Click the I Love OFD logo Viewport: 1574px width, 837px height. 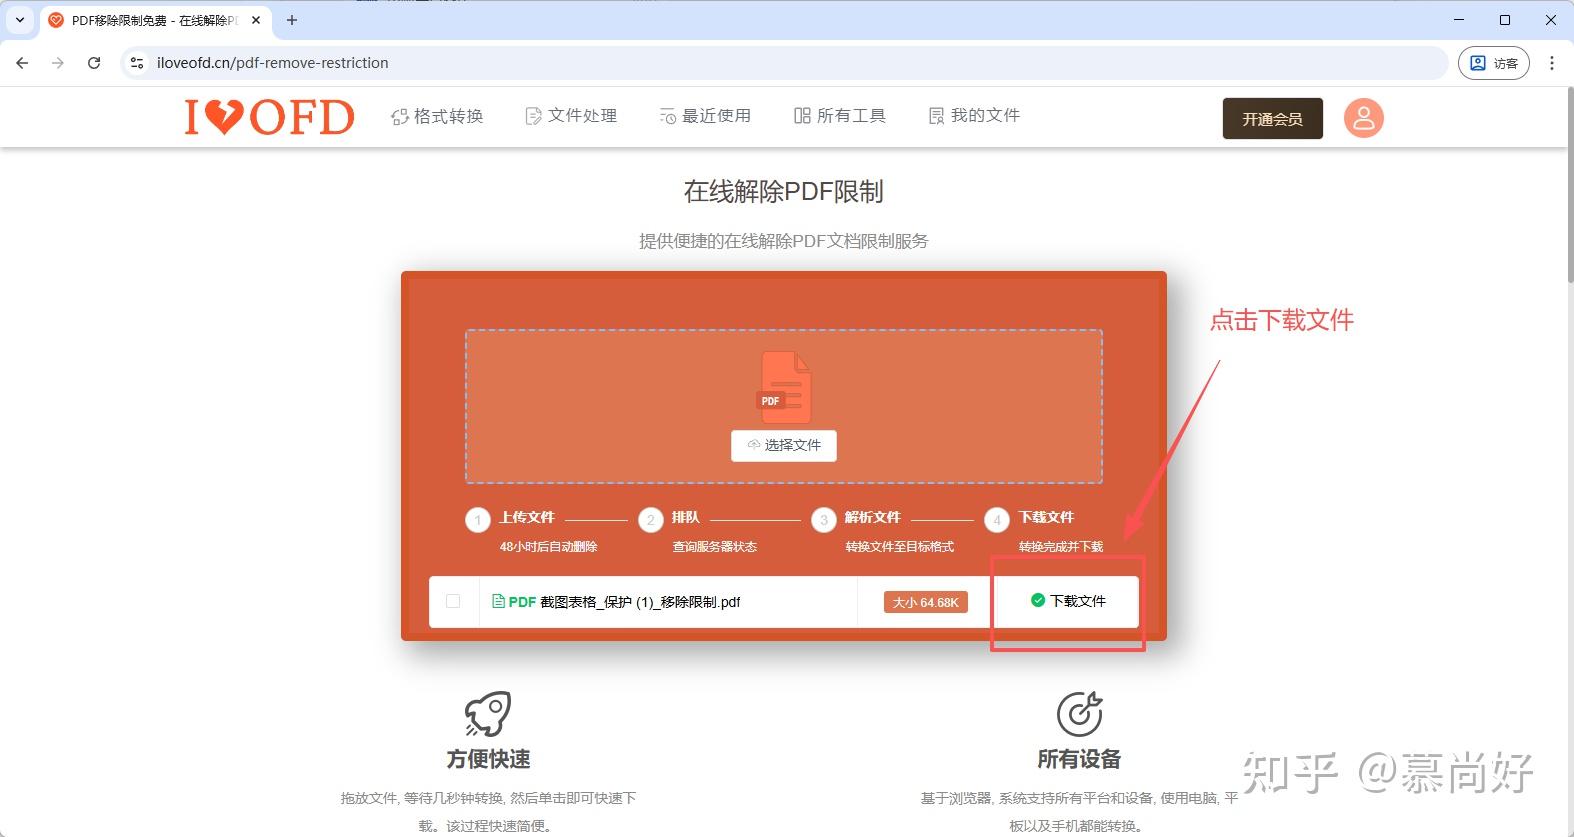click(269, 117)
